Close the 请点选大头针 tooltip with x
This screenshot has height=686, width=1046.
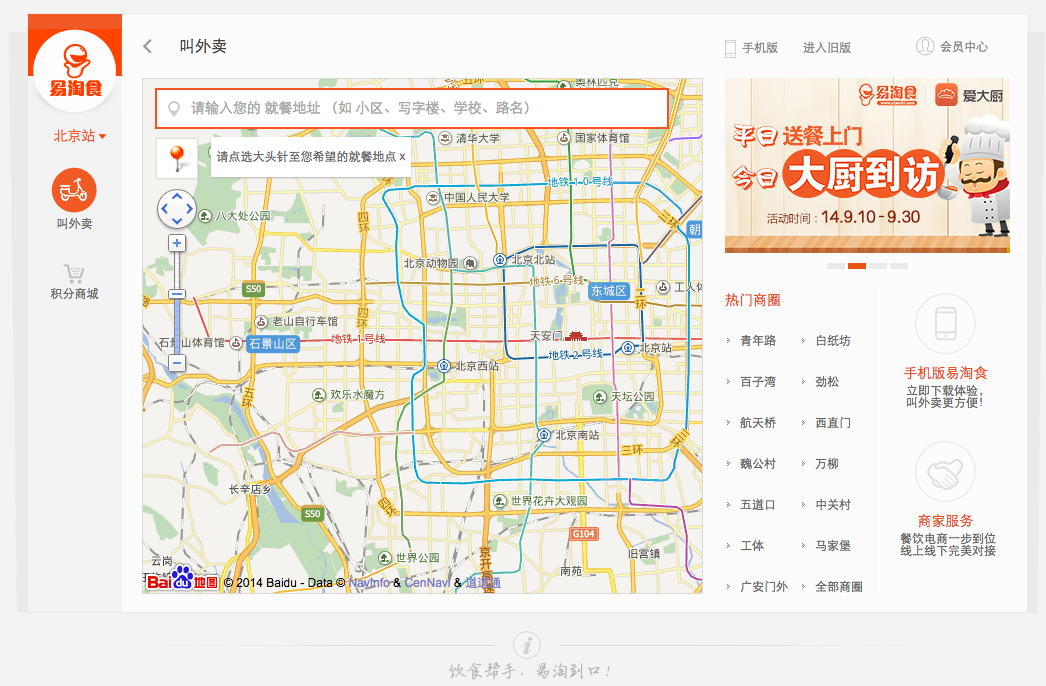tap(402, 157)
